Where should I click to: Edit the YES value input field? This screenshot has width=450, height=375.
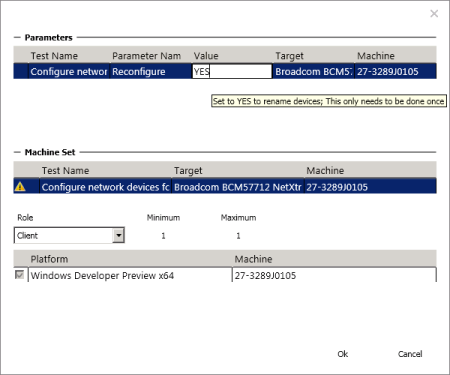click(232, 71)
